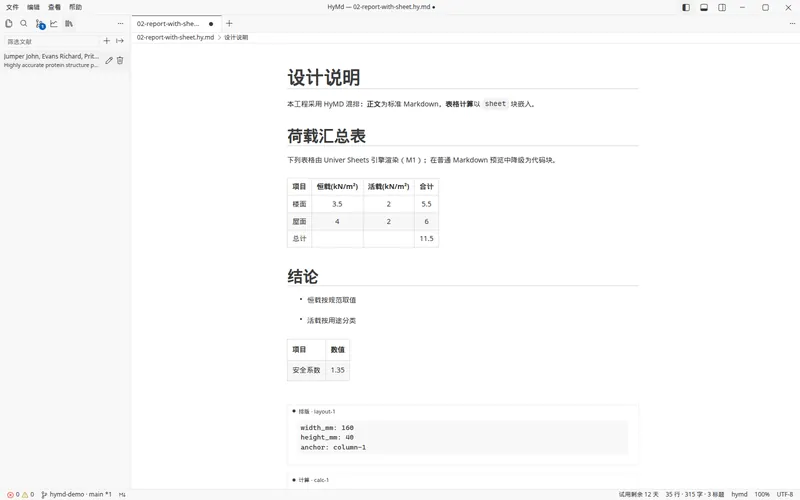Open the search sidebar icon
Image resolution: width=800 pixels, height=500 pixels.
coord(23,23)
